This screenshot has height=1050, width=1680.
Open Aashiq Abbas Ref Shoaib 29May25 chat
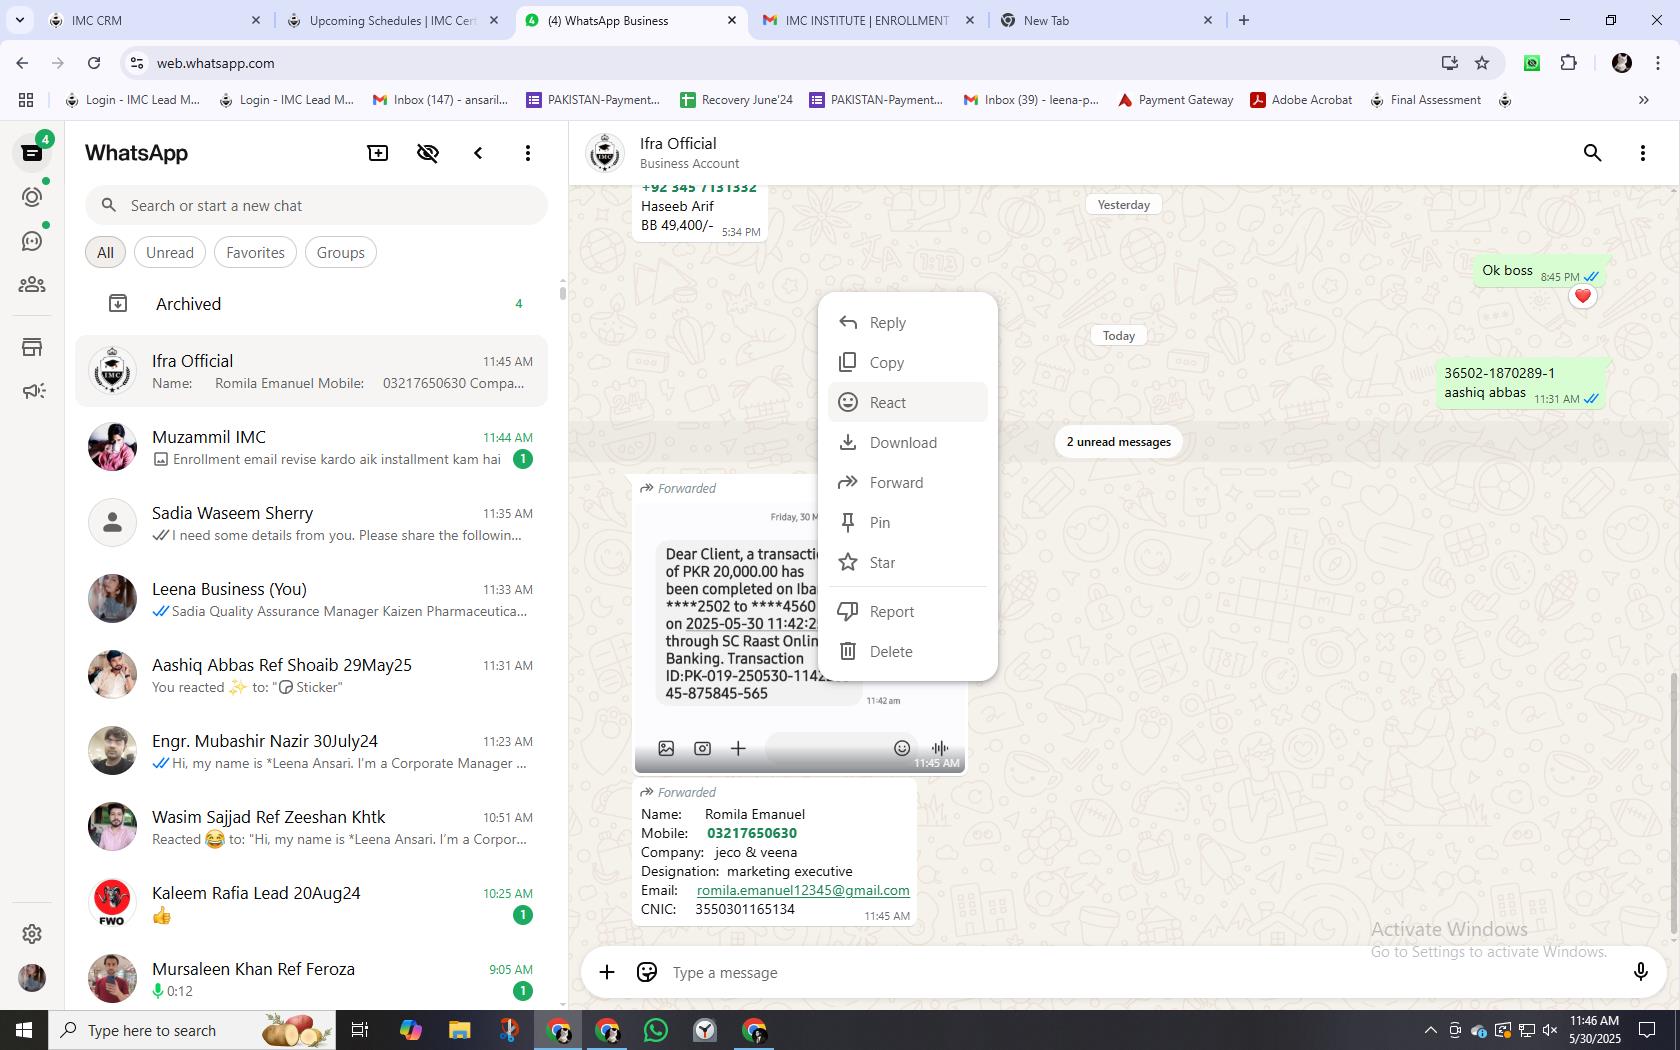[312, 675]
